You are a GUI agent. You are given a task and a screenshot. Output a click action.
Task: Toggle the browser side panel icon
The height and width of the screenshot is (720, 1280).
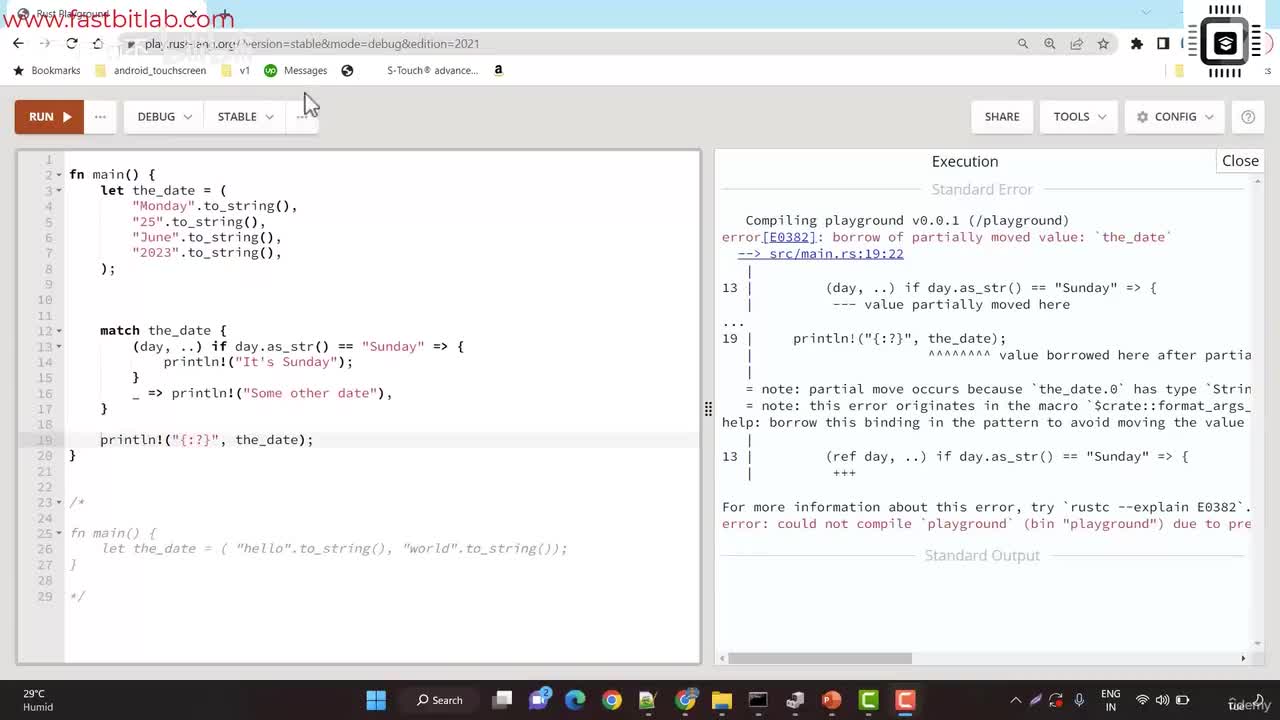[1163, 44]
